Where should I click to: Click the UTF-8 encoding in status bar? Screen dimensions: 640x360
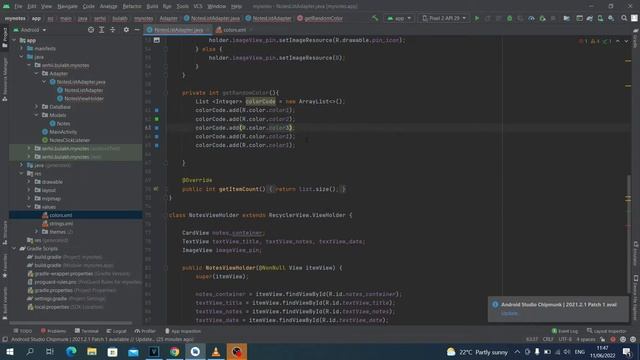(x=565, y=340)
